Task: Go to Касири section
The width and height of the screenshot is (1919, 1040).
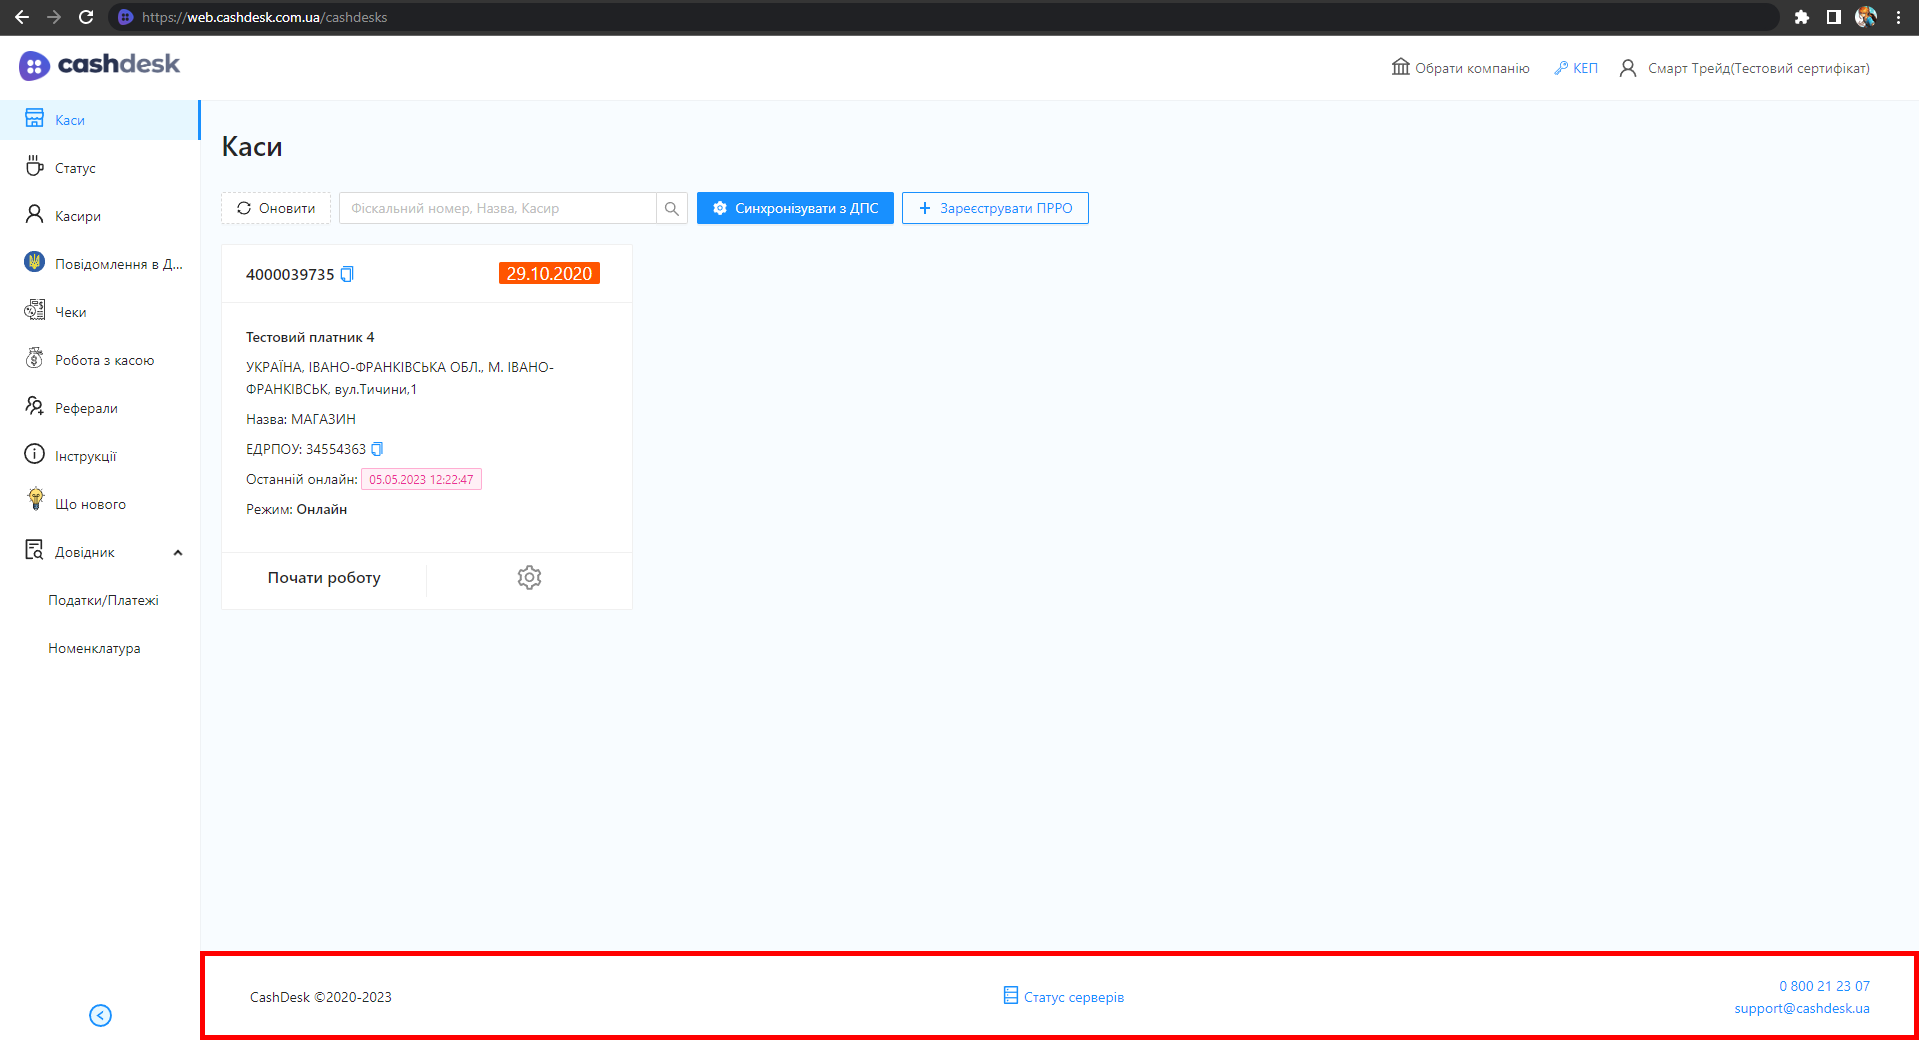Action: (x=77, y=216)
